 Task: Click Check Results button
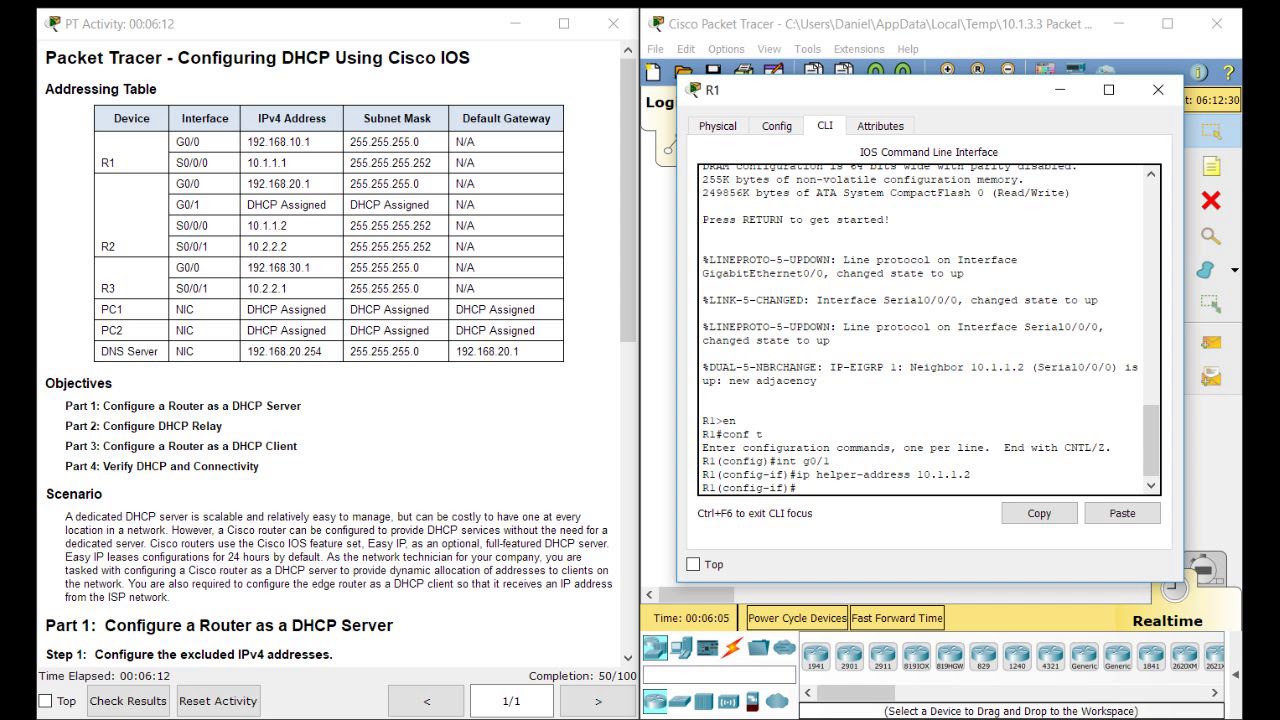click(x=128, y=701)
